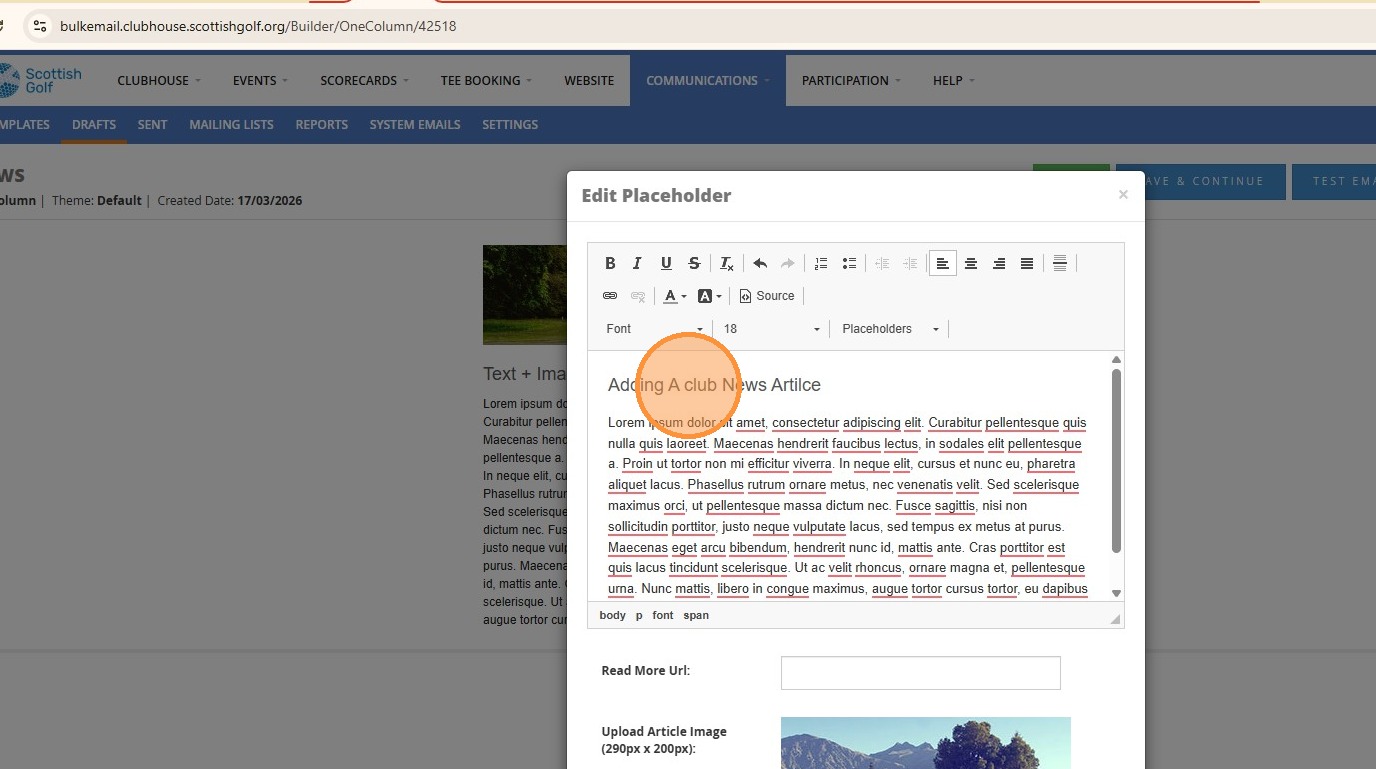Open the background color dropdown
The height and width of the screenshot is (769, 1376).
click(709, 296)
